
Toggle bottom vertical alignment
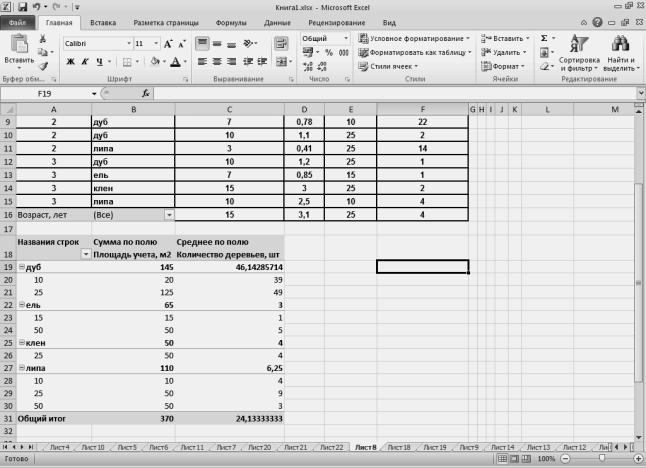pos(232,44)
